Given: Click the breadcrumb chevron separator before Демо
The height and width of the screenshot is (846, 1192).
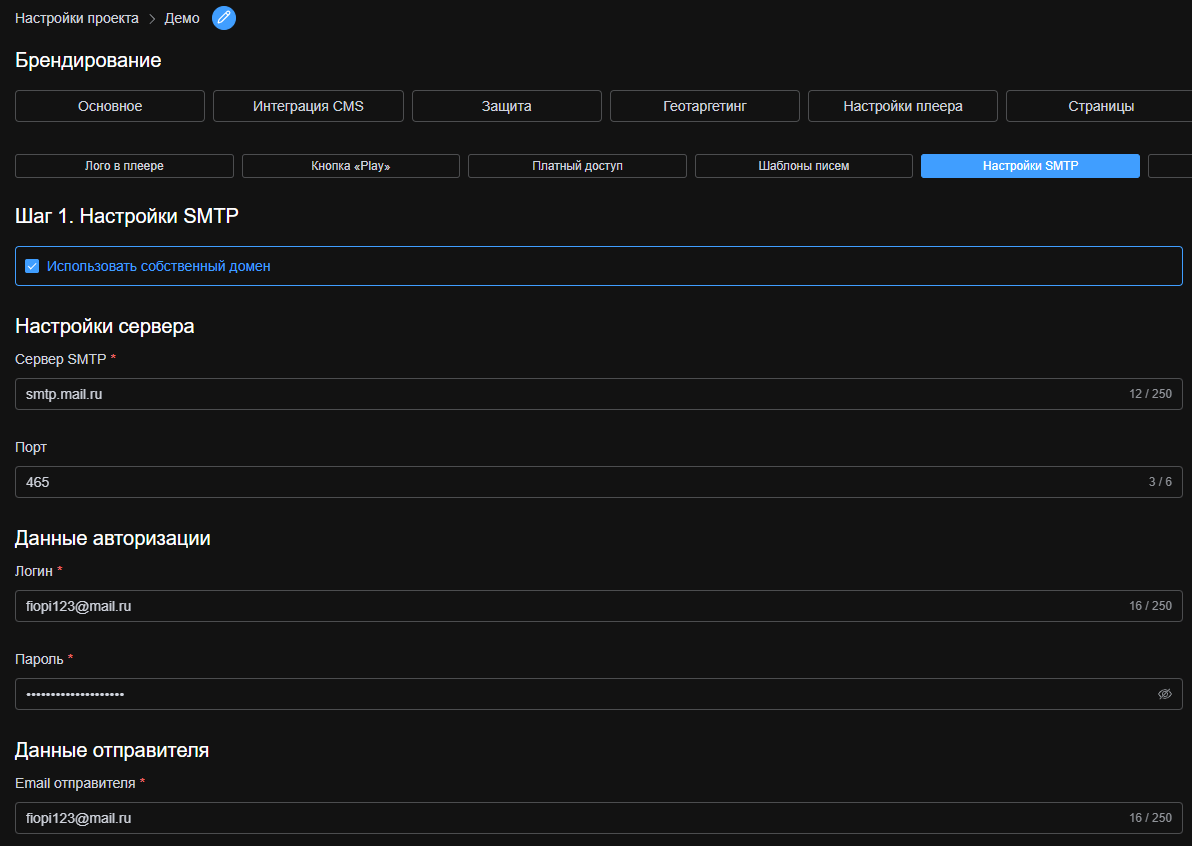Looking at the screenshot, I should pos(152,19).
